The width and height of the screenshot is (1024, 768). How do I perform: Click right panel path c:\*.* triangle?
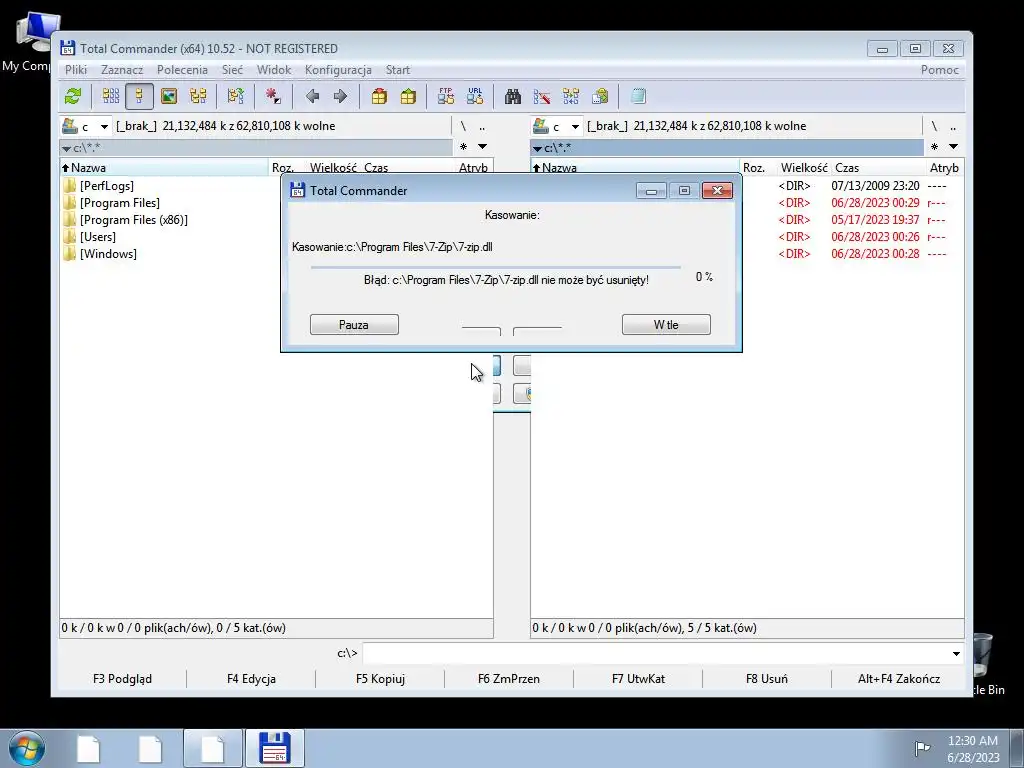tap(537, 149)
